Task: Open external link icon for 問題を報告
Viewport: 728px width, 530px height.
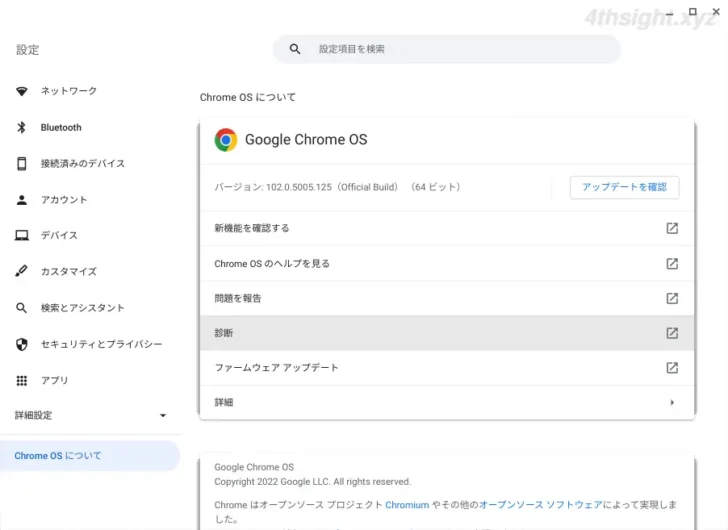Action: (x=672, y=298)
